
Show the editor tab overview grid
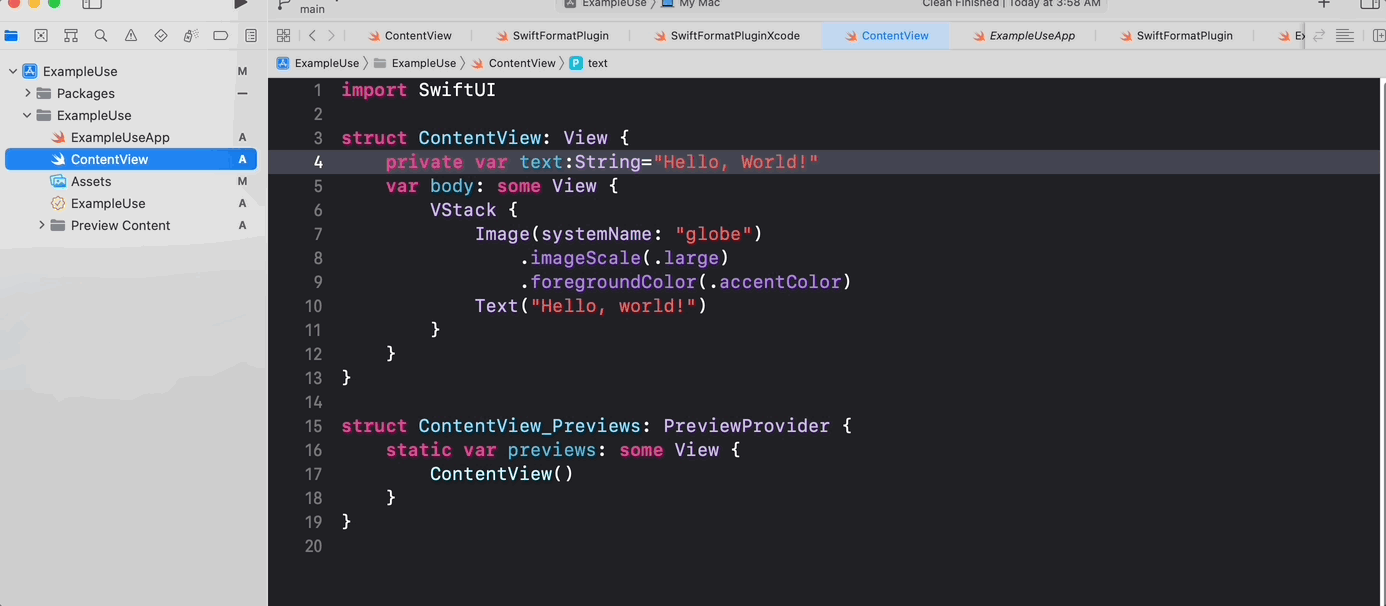tap(283, 35)
